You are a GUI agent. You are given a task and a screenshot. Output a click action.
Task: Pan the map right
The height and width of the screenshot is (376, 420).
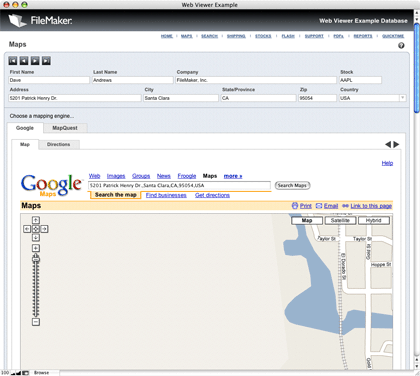coord(44,229)
